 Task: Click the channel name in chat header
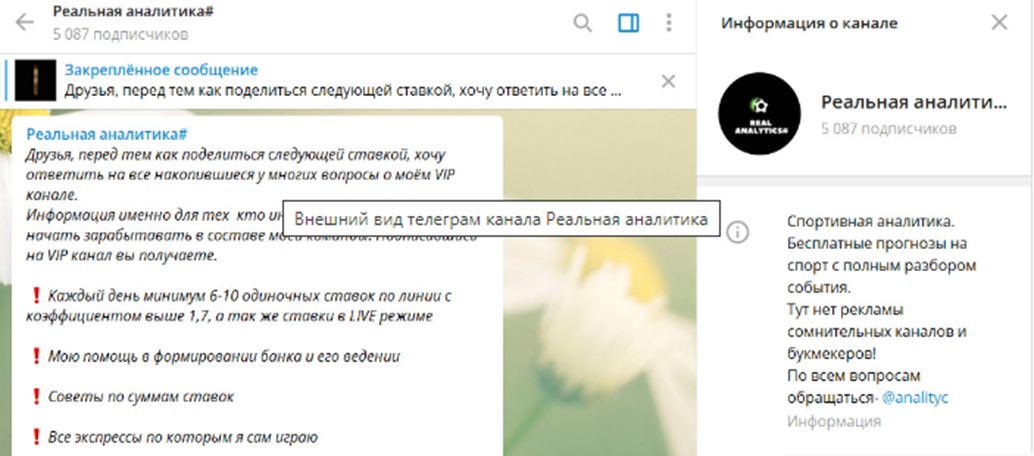pyautogui.click(x=133, y=11)
